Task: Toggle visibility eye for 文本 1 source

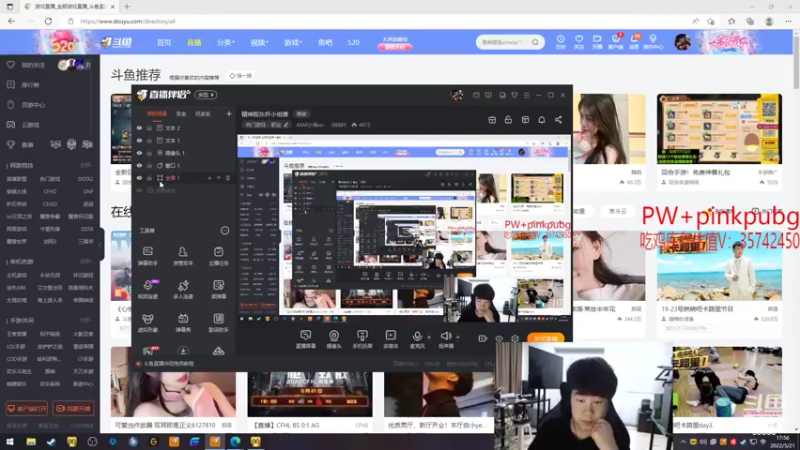Action: click(x=139, y=140)
